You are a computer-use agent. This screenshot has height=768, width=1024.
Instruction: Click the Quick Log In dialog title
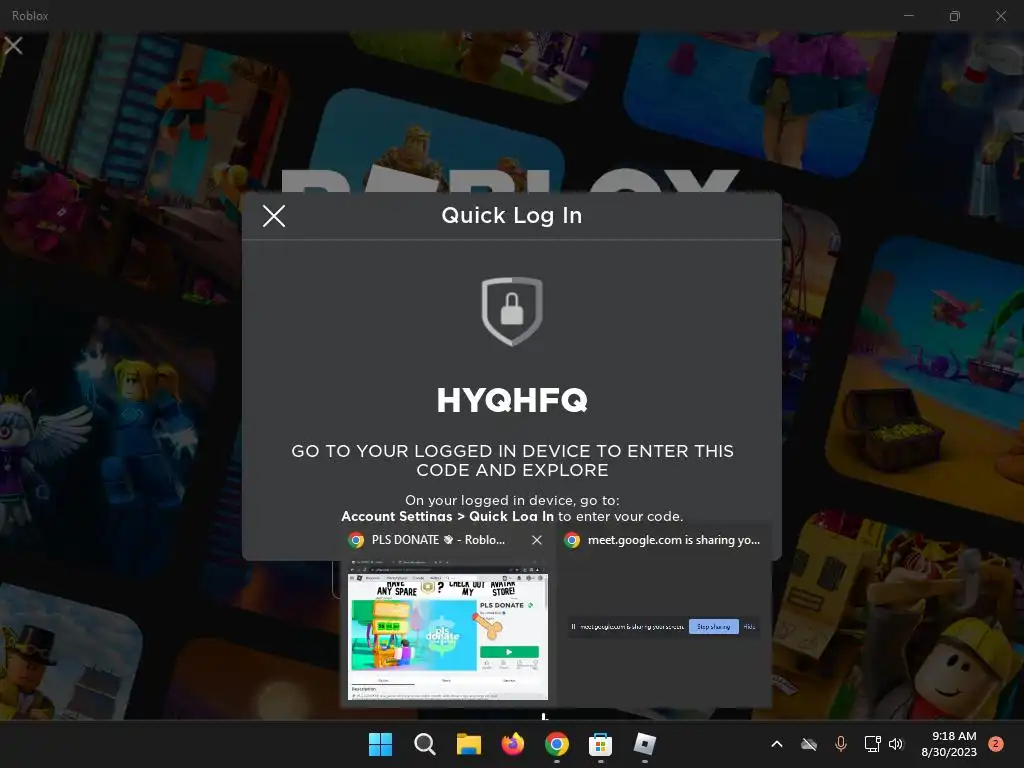(511, 216)
